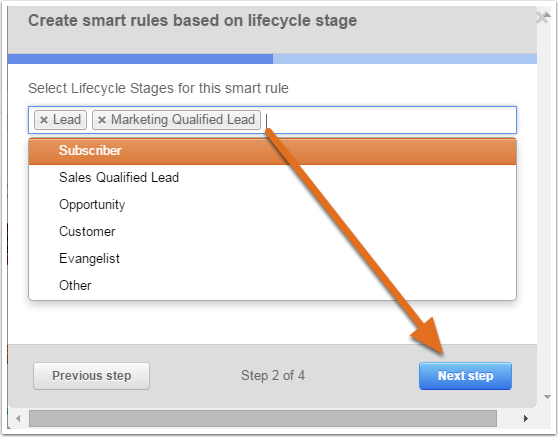Click the left scroll arrow on horizontal scrollbar
558x437 pixels.
(x=18, y=418)
